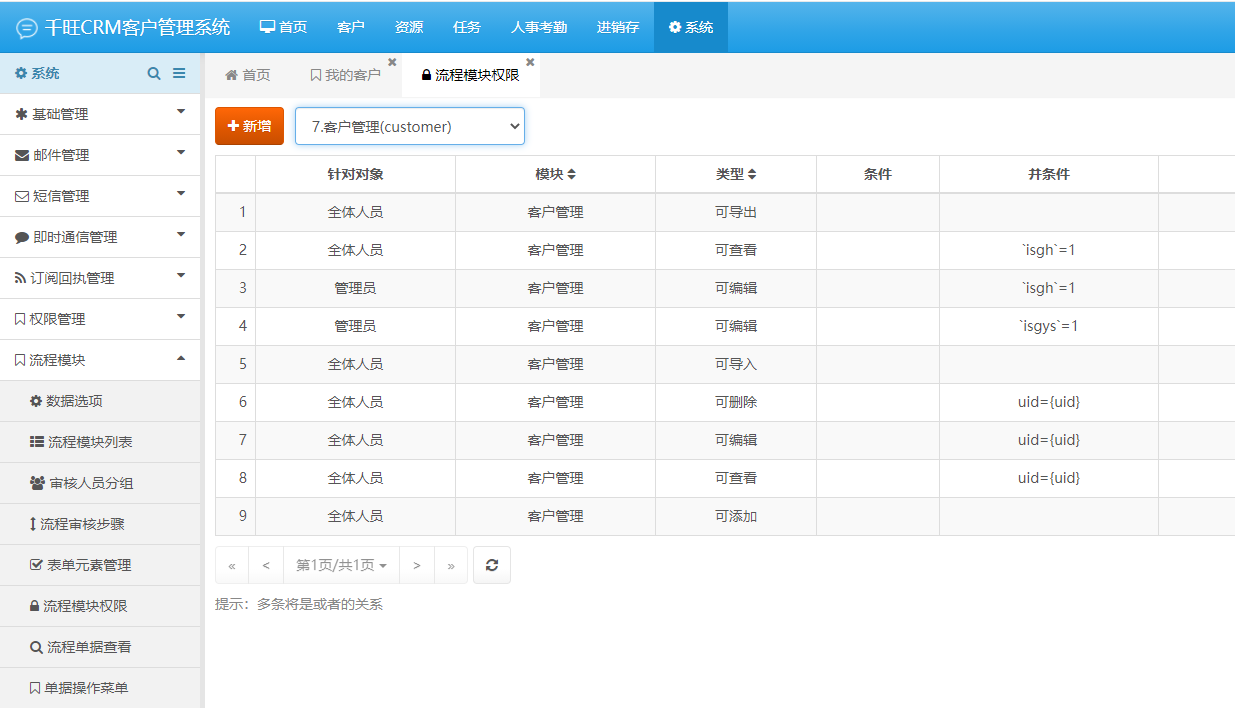This screenshot has width=1235, height=708.
Task: Expand the 订阅回执管理 sidebar section
Action: pyautogui.click(x=100, y=278)
